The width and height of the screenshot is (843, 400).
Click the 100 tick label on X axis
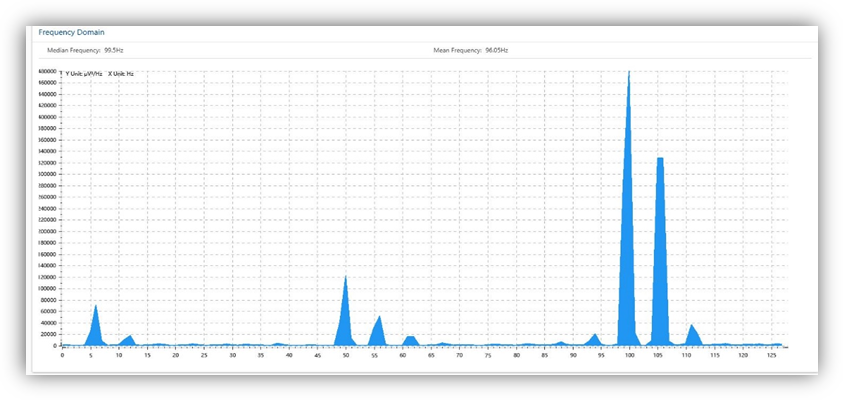tap(629, 354)
